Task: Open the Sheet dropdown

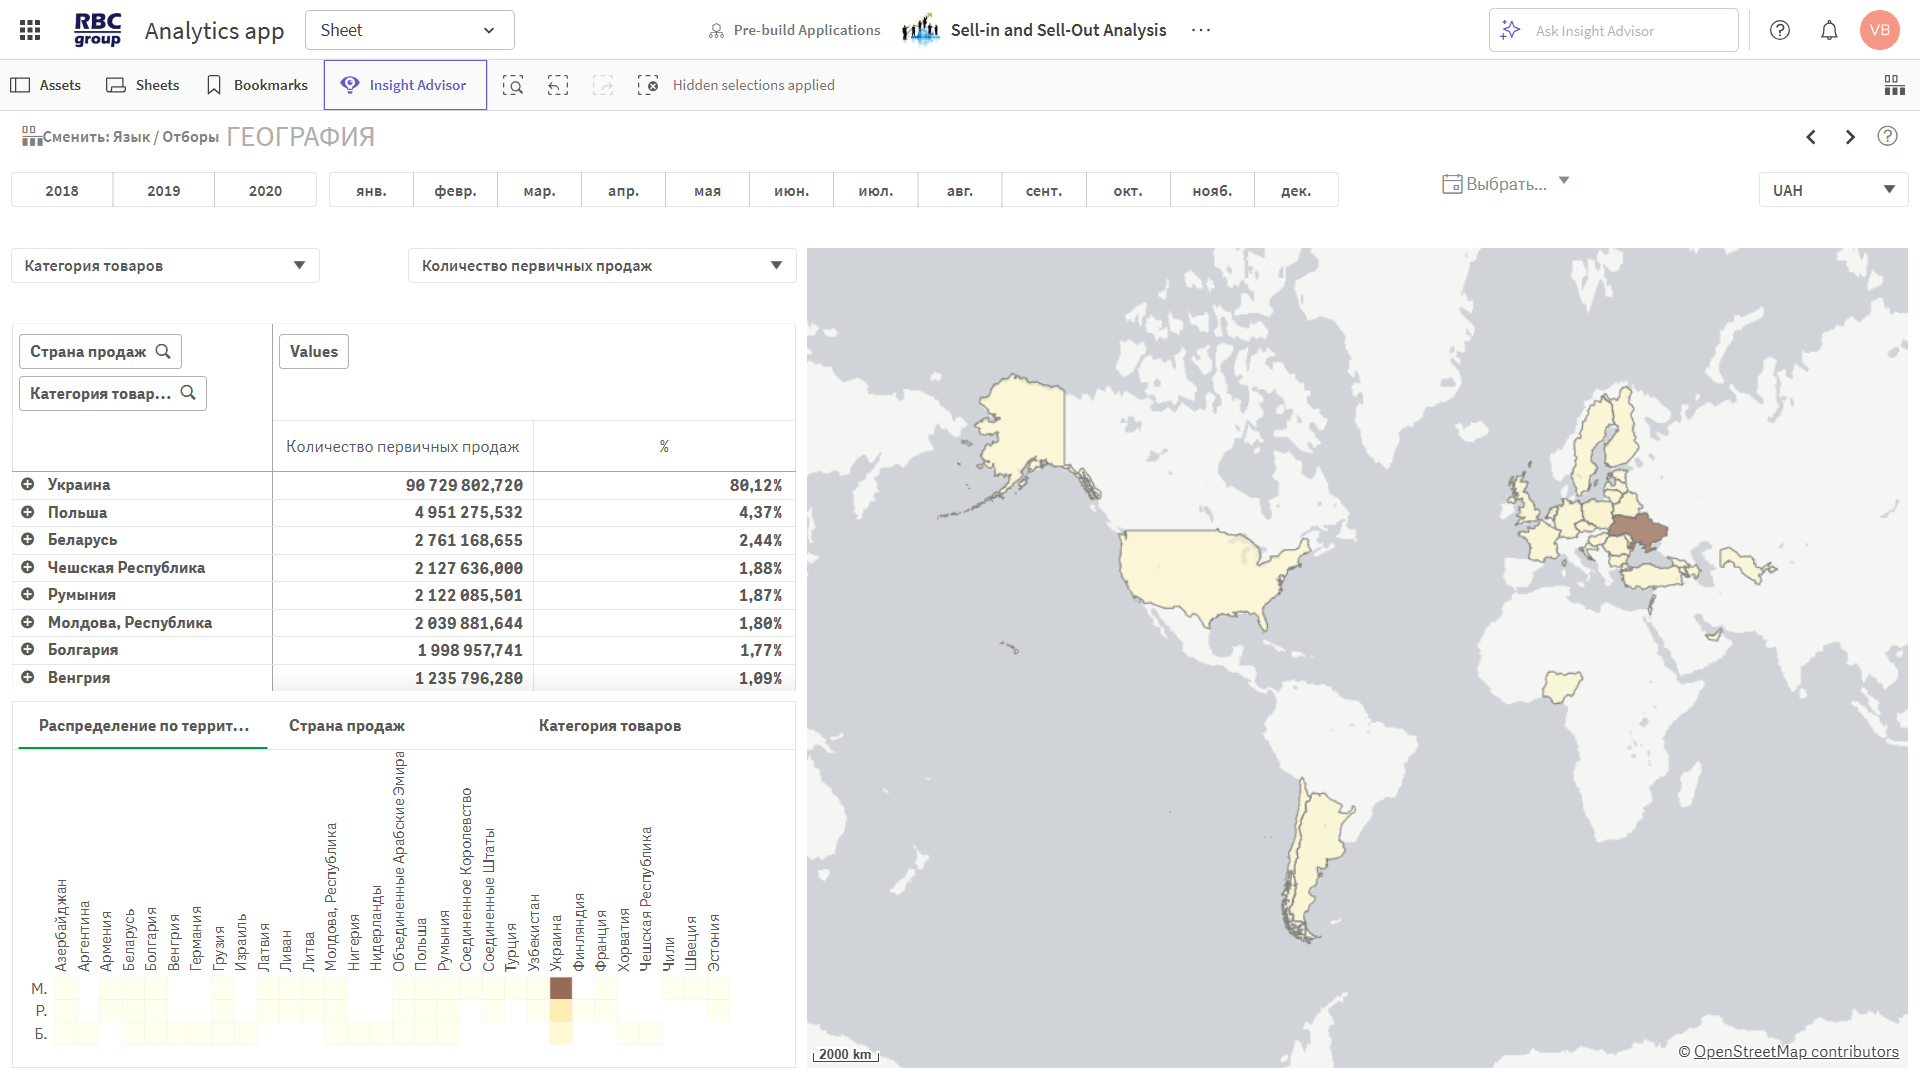Action: pos(409,30)
